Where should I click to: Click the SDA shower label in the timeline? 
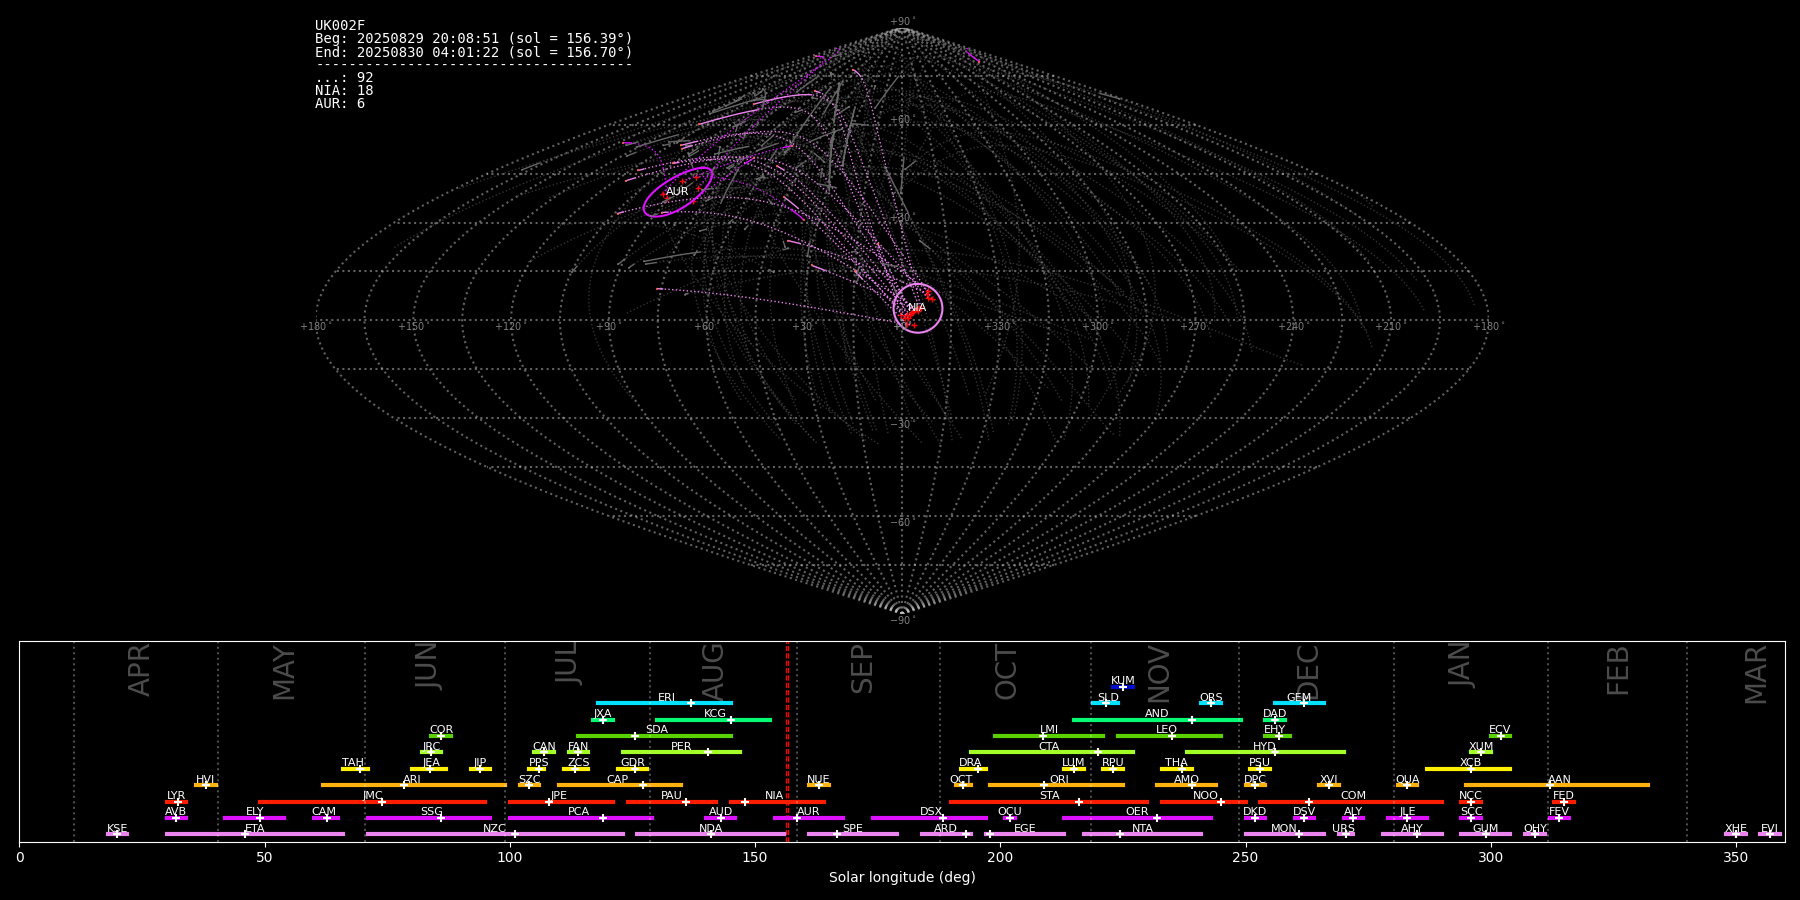[657, 730]
